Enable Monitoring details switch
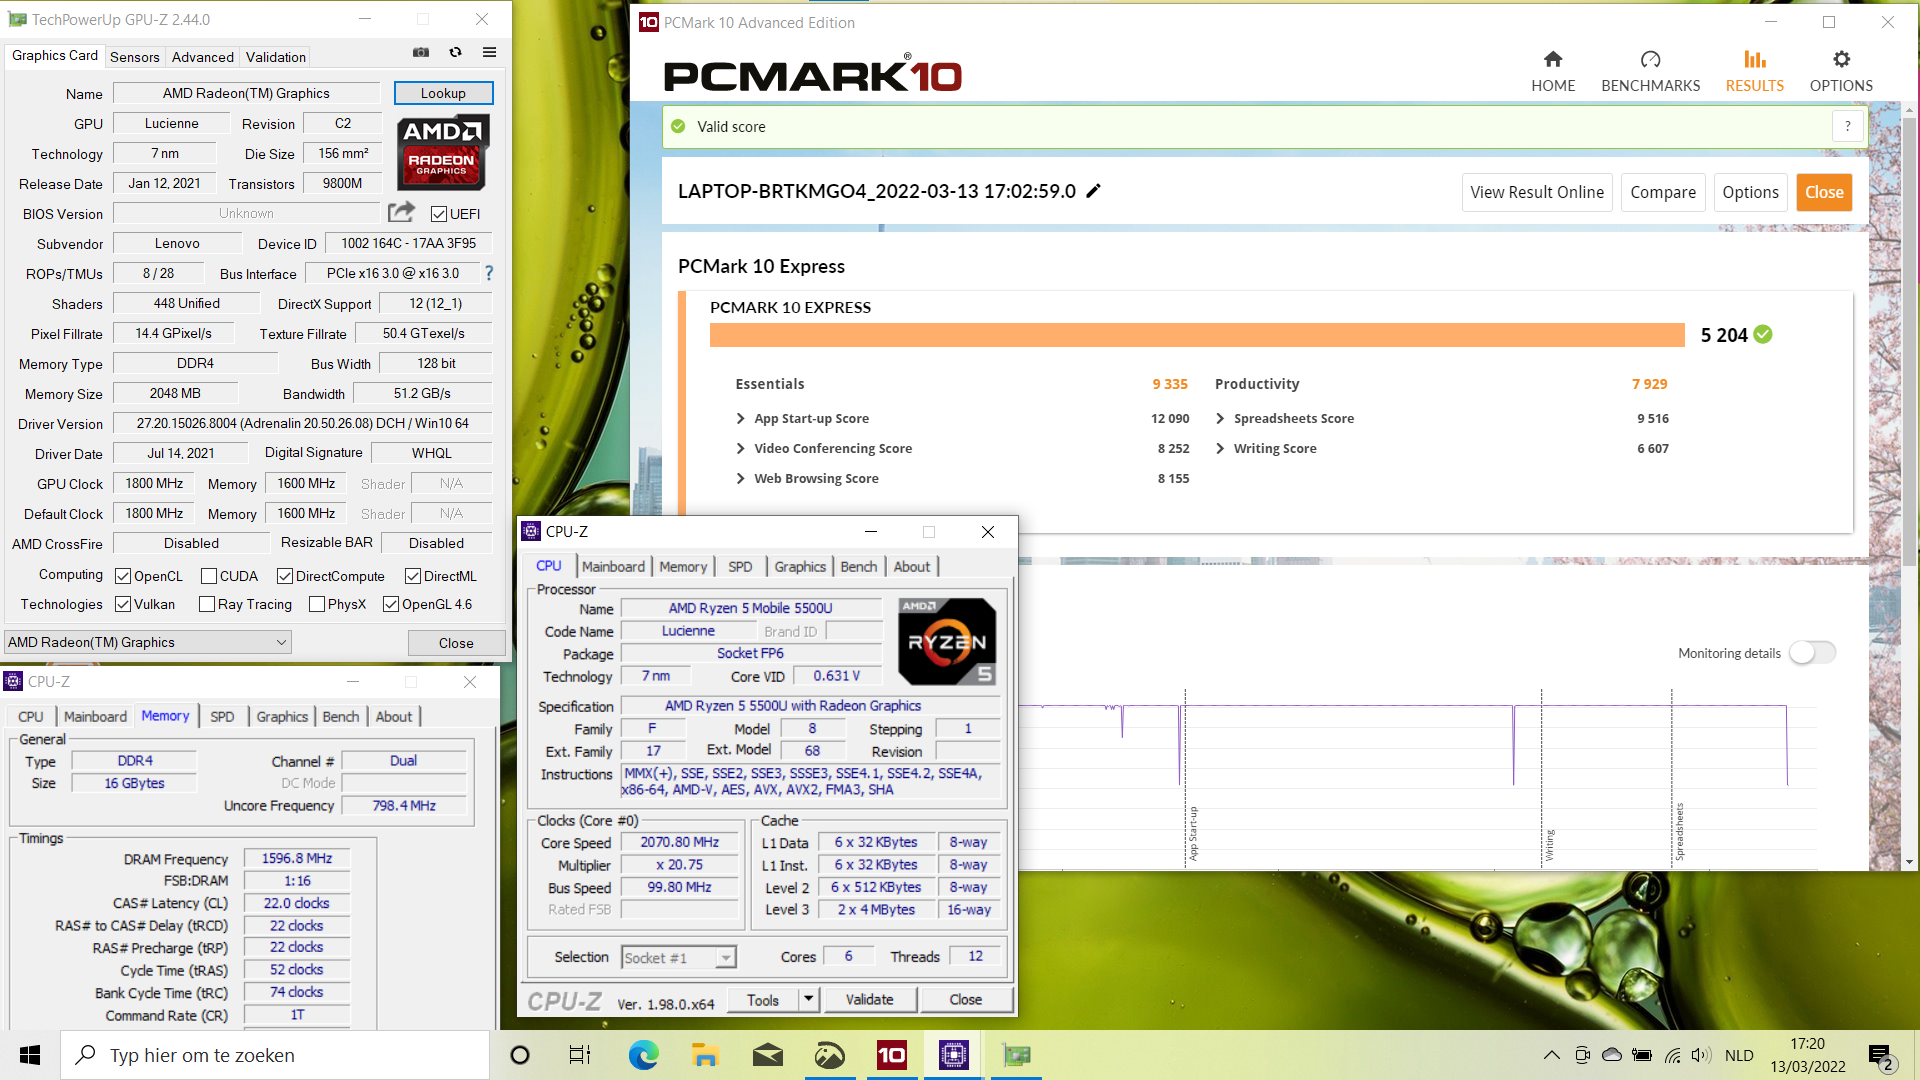1920x1080 pixels. [1812, 652]
